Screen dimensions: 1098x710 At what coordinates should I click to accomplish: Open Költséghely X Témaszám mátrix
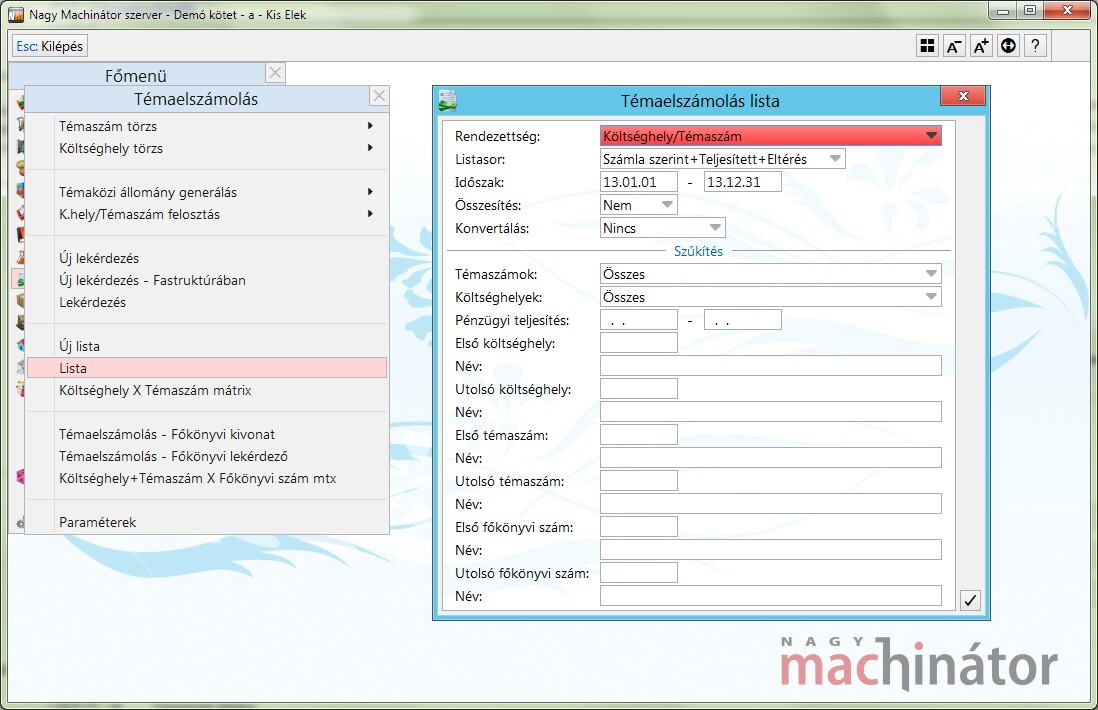click(x=207, y=390)
